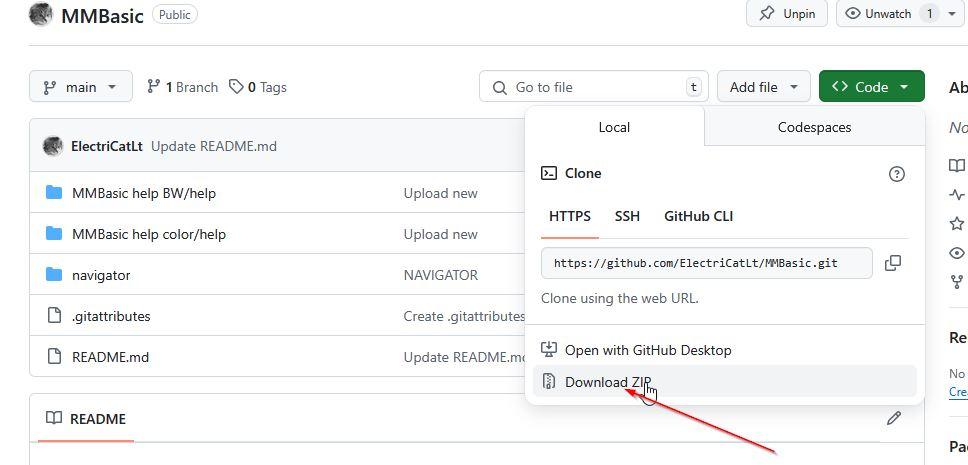
Task: Choose Open with GitHub Desktop
Action: tap(647, 350)
